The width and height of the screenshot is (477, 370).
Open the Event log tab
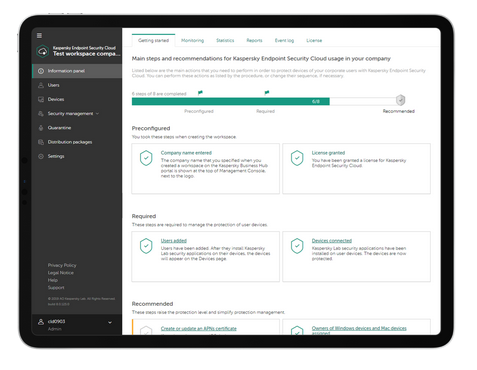click(284, 40)
